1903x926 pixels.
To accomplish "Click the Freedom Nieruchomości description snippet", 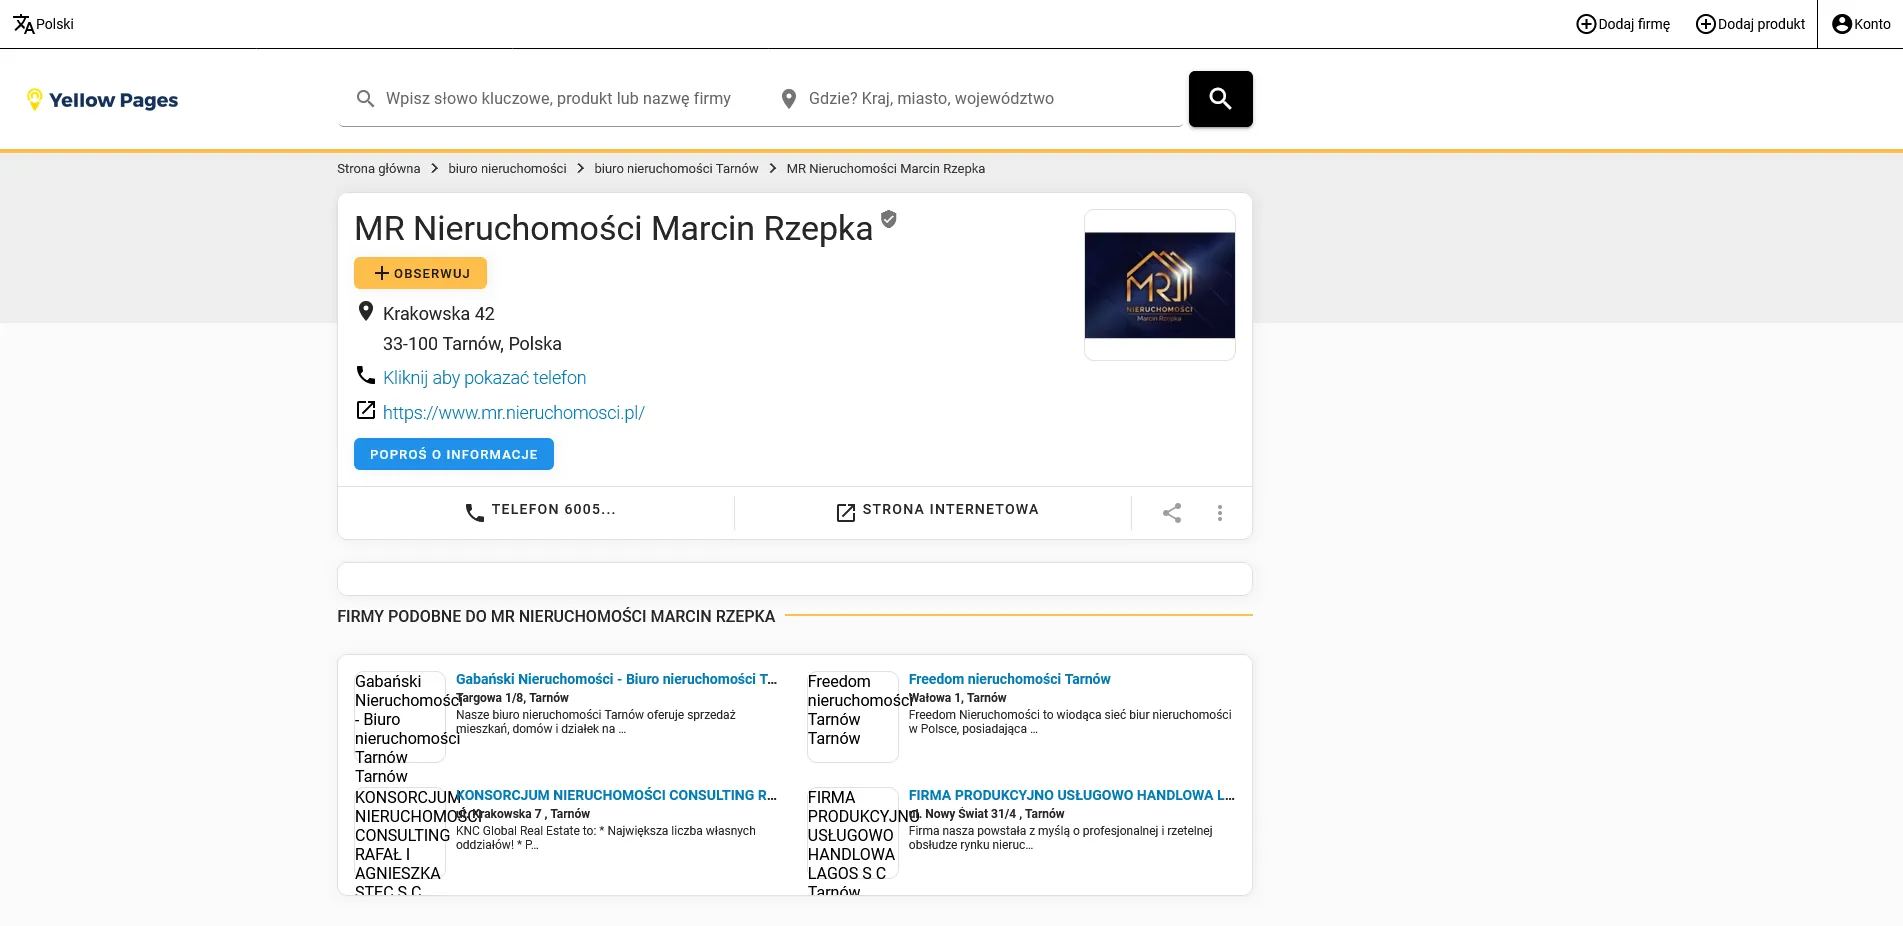I will (x=1070, y=722).
